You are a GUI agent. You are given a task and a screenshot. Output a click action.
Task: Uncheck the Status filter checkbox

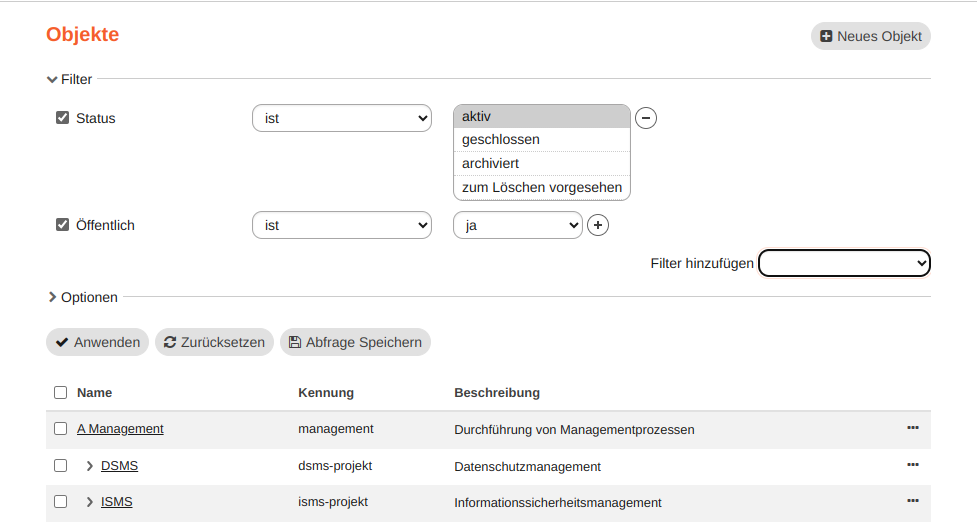click(x=62, y=118)
